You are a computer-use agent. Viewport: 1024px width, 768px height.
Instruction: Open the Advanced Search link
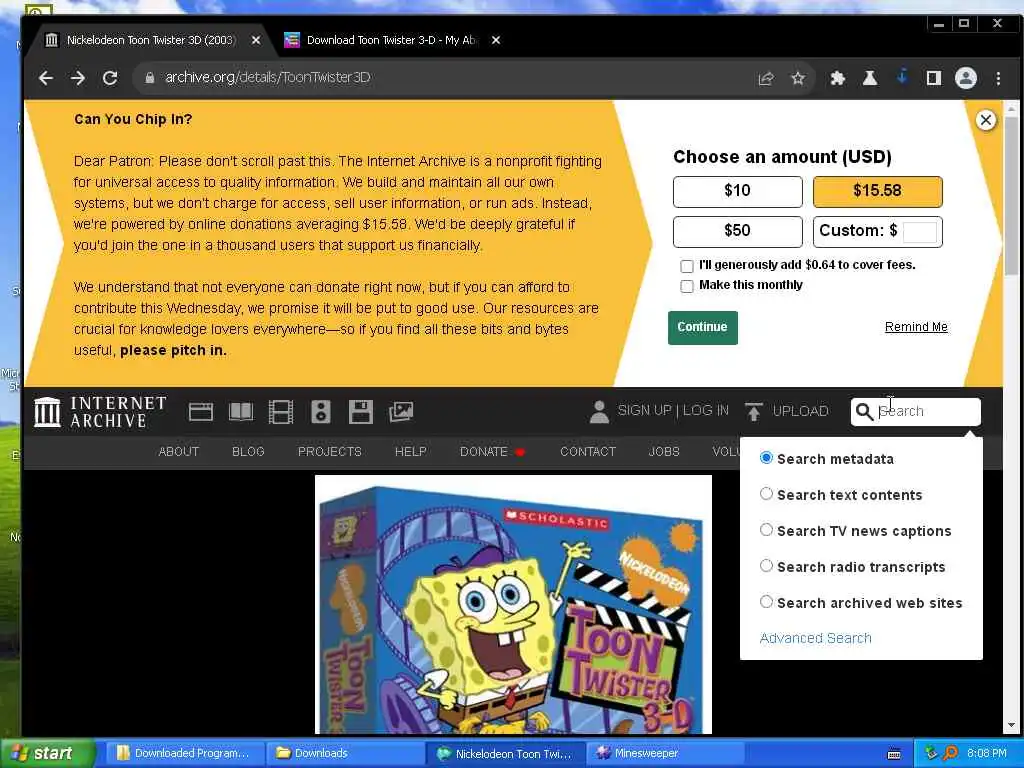[x=815, y=638]
